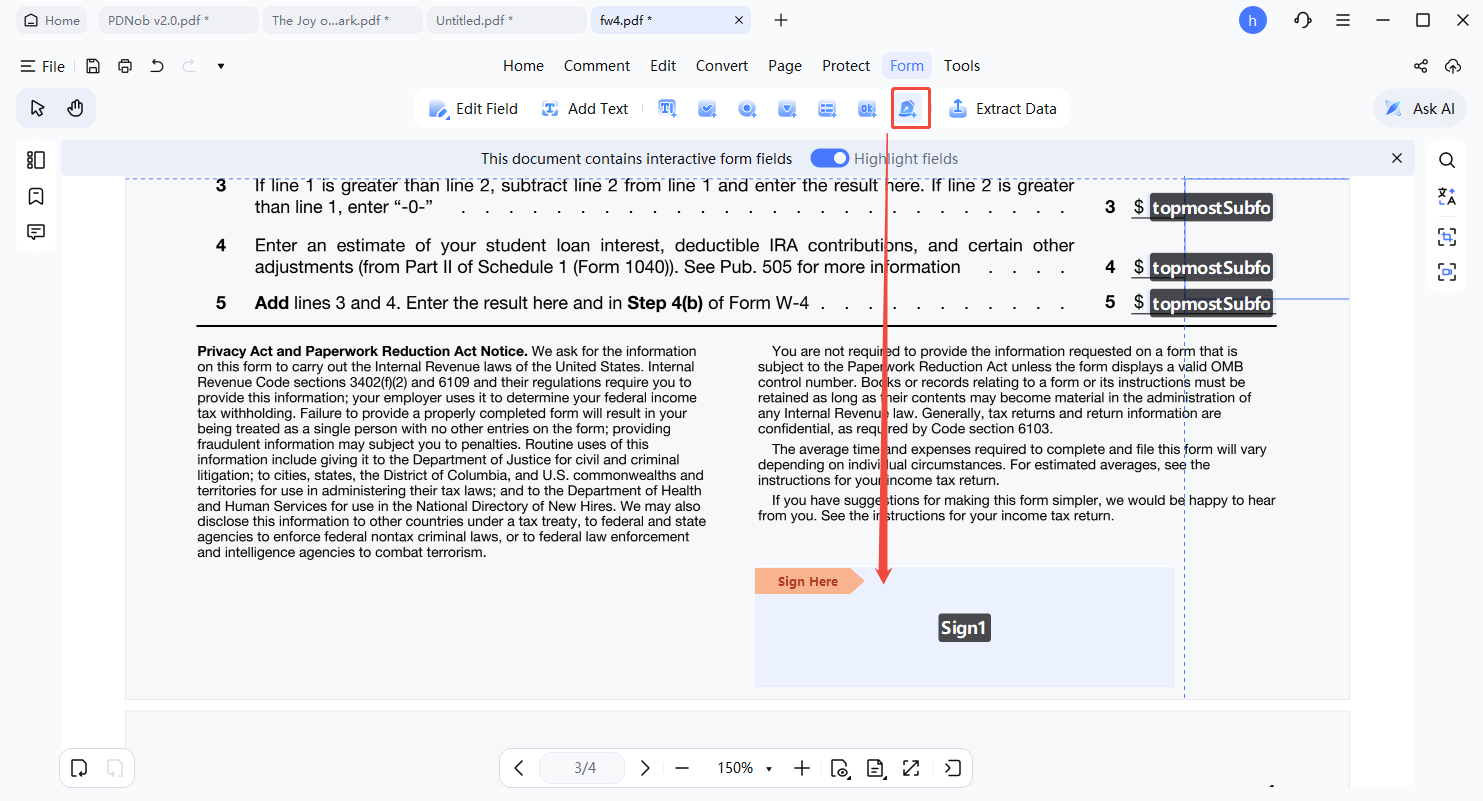Select the hand pan tool
Image resolution: width=1483 pixels, height=801 pixels.
(x=76, y=108)
